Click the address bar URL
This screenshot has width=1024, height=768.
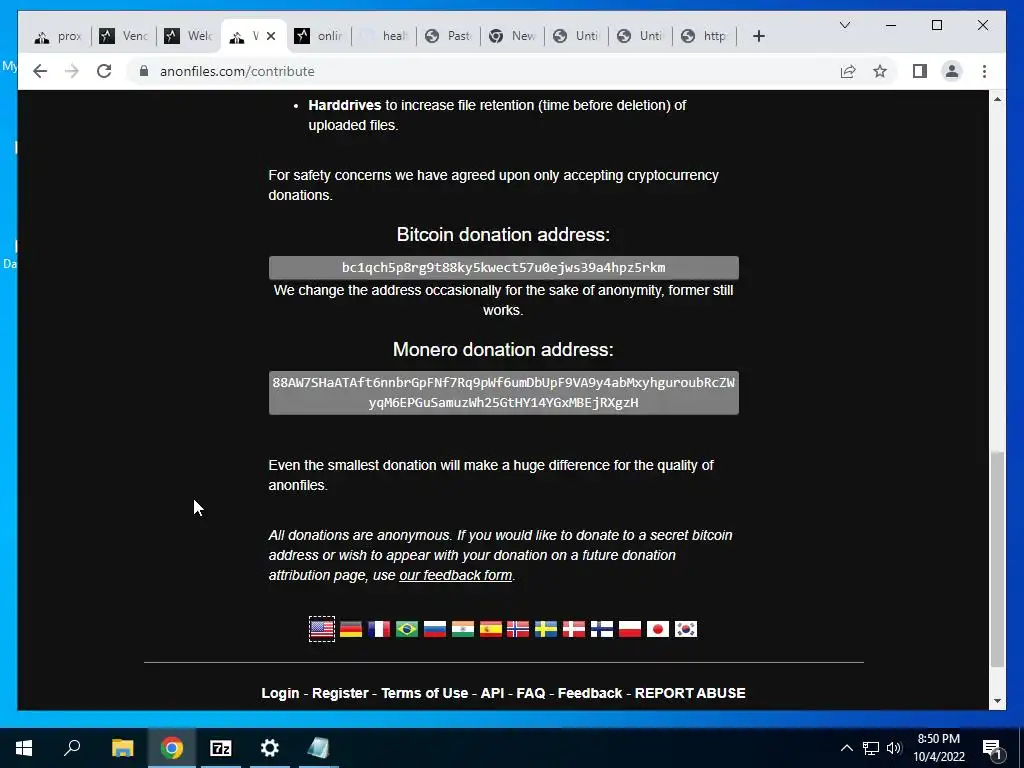(x=237, y=71)
